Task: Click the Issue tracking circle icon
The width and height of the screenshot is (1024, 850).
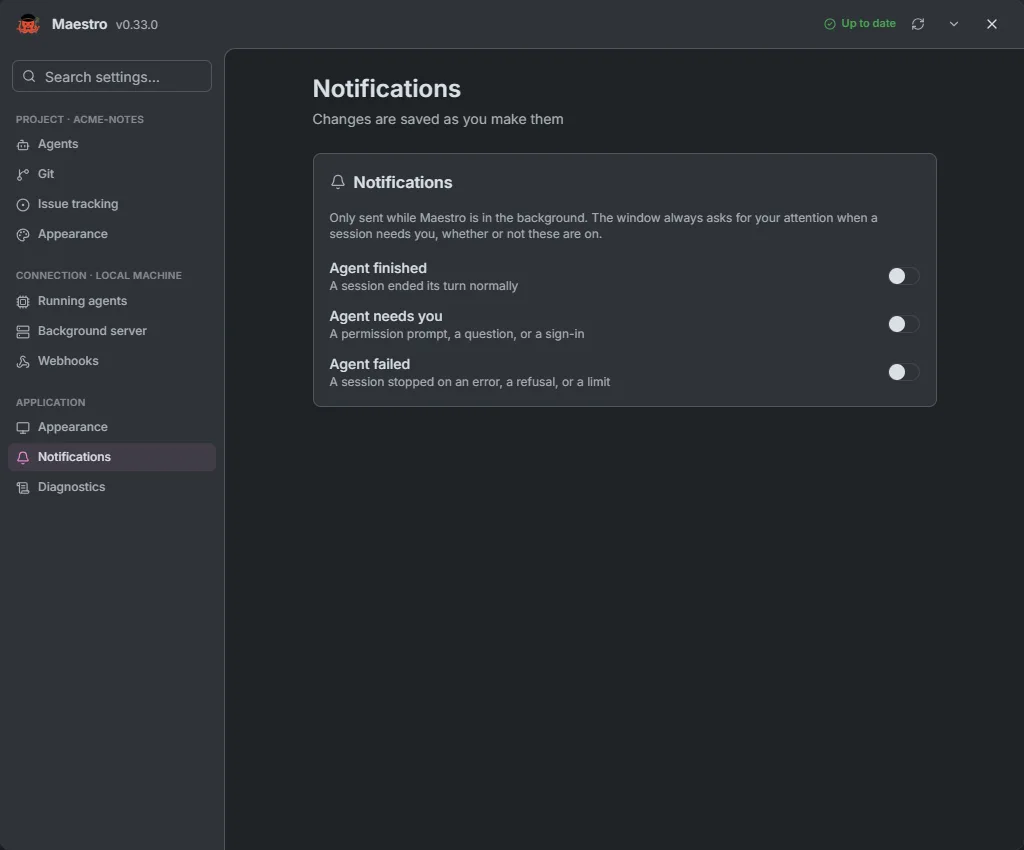Action: tap(23, 204)
